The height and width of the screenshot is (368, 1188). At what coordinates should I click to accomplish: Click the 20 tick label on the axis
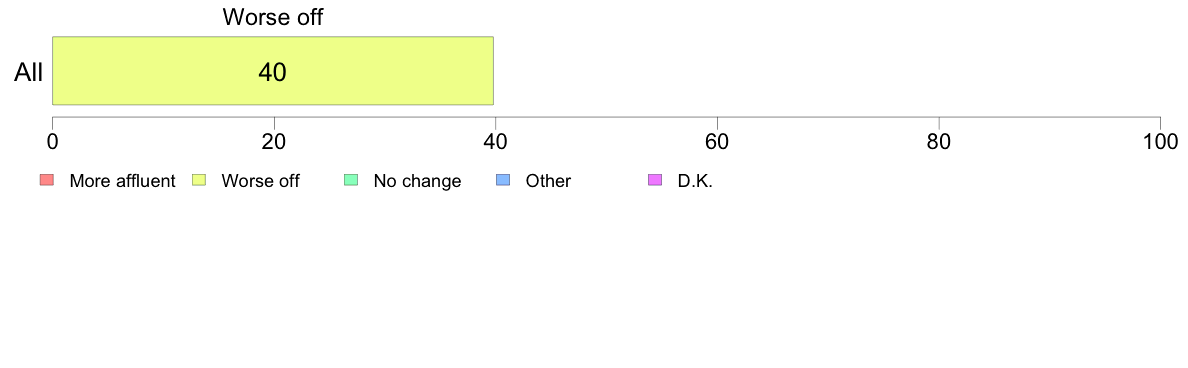(274, 142)
